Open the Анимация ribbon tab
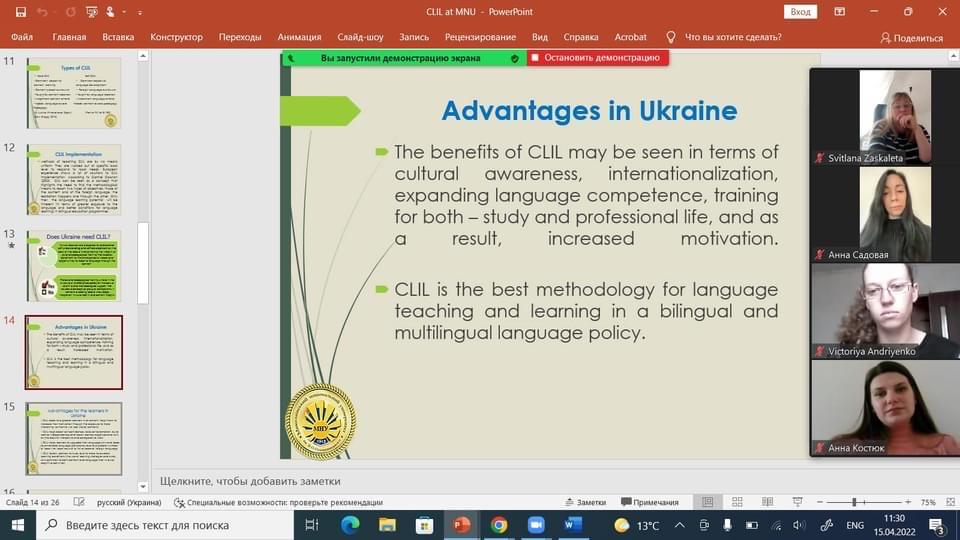This screenshot has width=960, height=540. 299,37
